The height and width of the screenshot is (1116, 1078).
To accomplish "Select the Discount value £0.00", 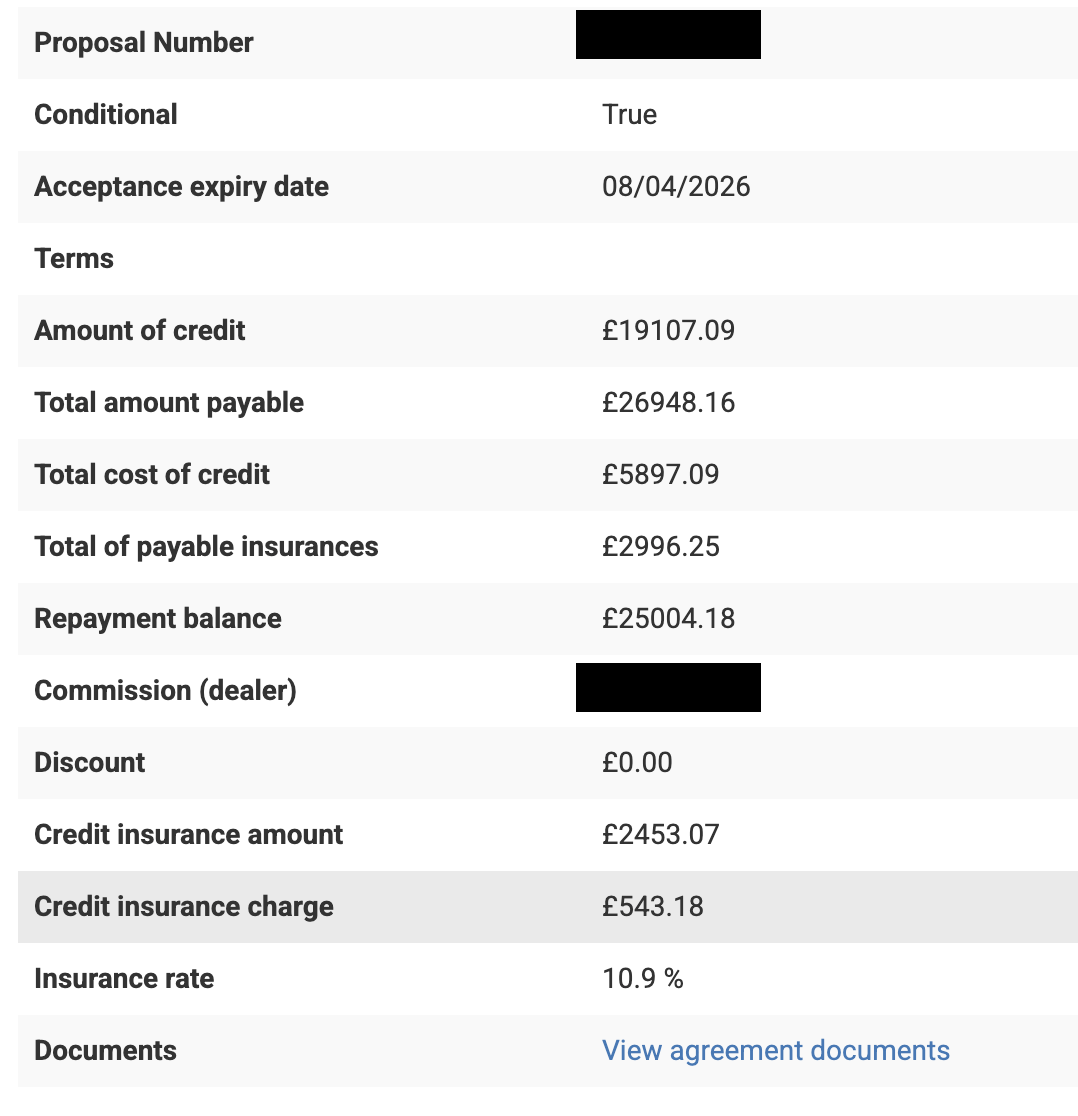I will coord(636,762).
